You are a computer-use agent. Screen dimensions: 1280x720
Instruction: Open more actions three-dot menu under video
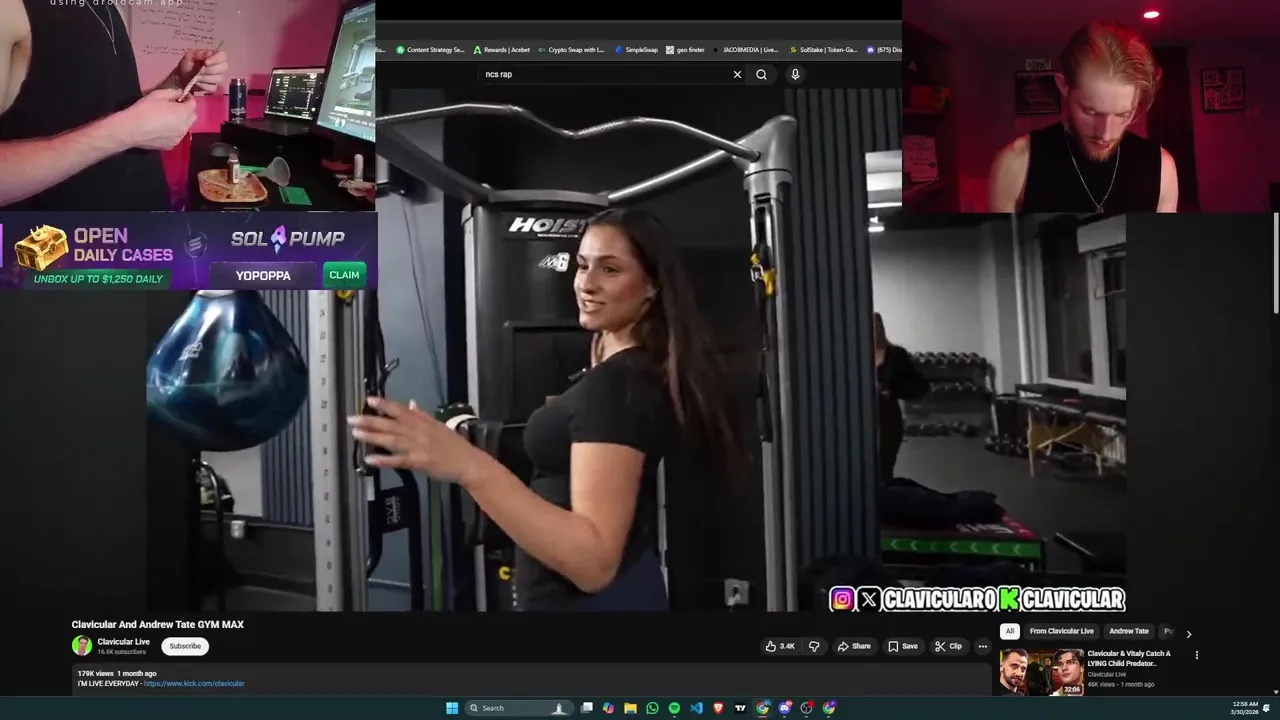[x=982, y=646]
